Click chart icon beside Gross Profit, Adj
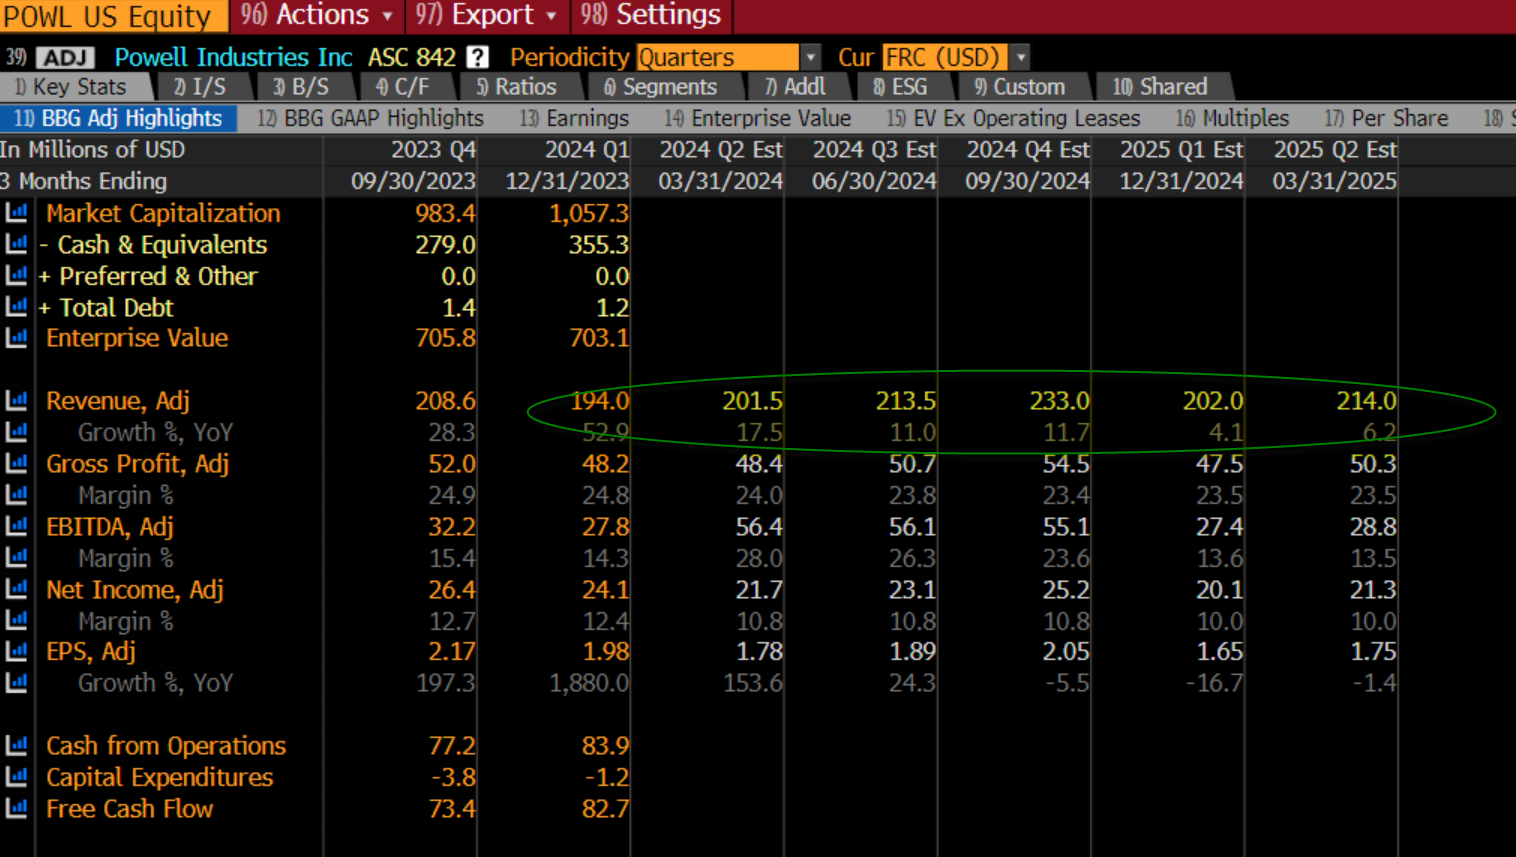Viewport: 1516px width, 857px height. (x=16, y=464)
